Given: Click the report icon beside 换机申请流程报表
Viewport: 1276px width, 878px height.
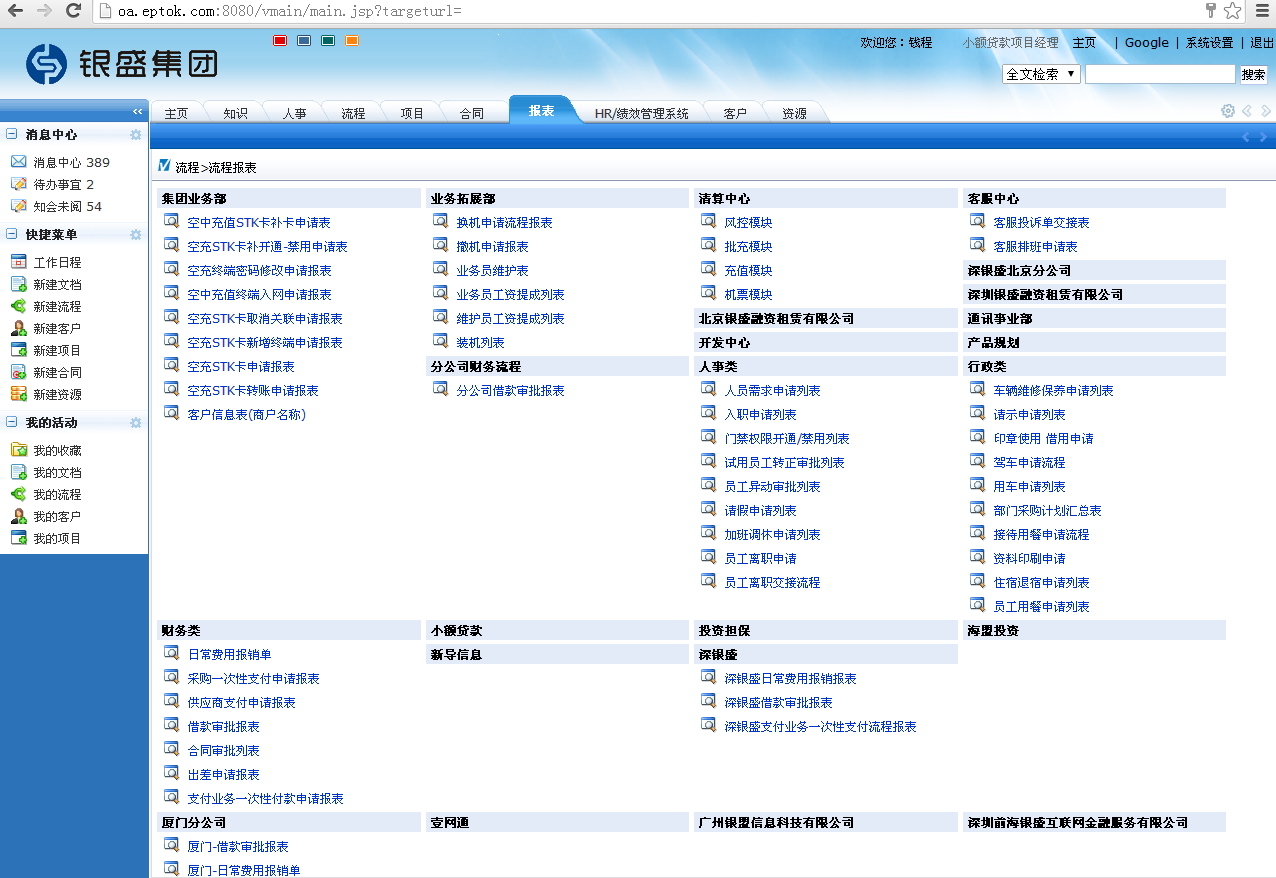Looking at the screenshot, I should (x=440, y=221).
